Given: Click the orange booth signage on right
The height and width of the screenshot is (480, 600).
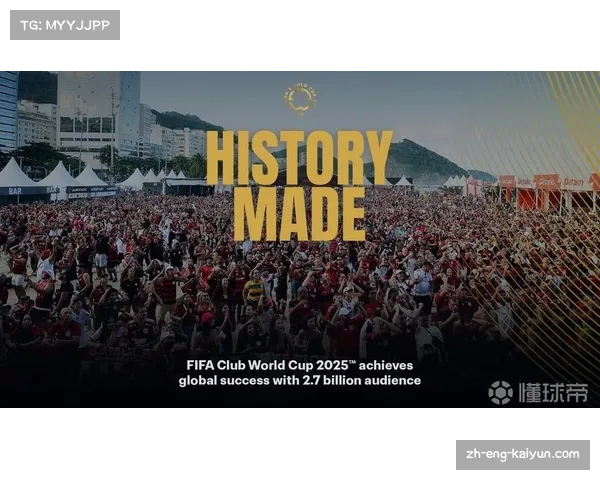Looking at the screenshot, I should [x=545, y=182].
